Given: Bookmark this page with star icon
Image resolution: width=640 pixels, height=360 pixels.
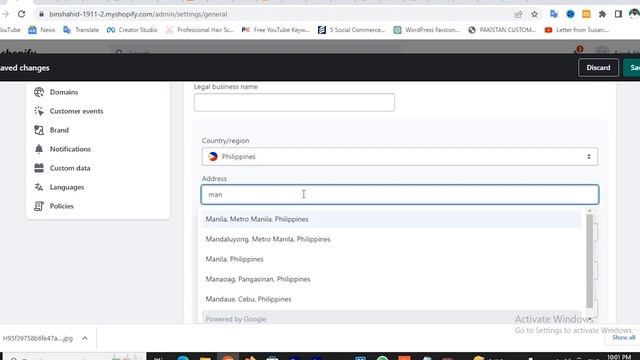Looking at the screenshot, I should pos(534,14).
